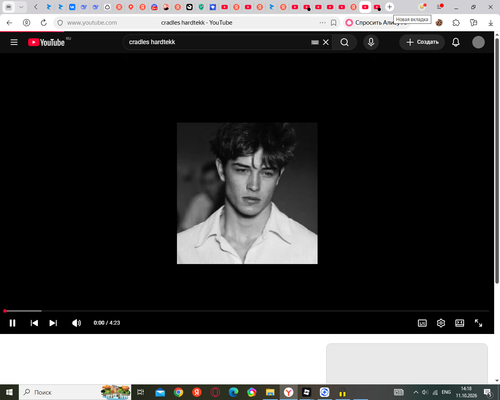Image resolution: width=500 pixels, height=400 pixels.
Task: Skip to the next video
Action: coord(53,323)
